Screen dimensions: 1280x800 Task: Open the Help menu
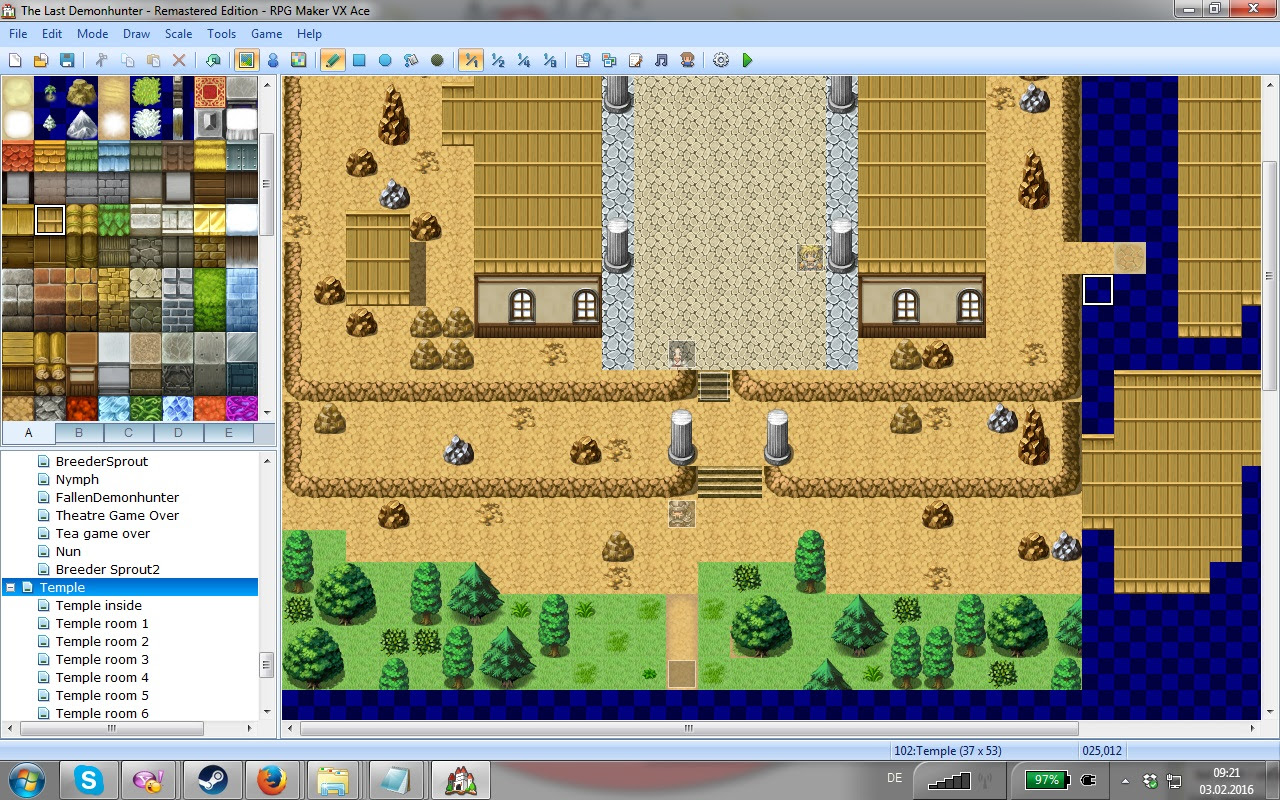coord(310,34)
